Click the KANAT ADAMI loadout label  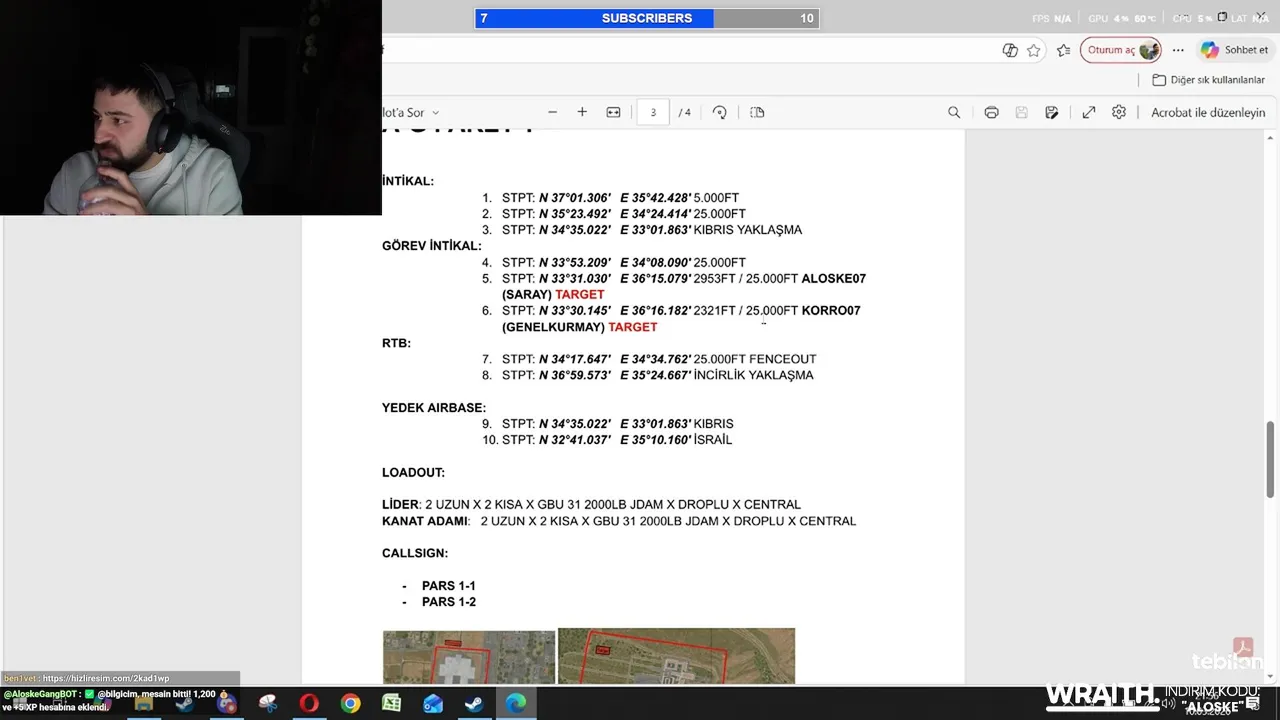tap(425, 521)
